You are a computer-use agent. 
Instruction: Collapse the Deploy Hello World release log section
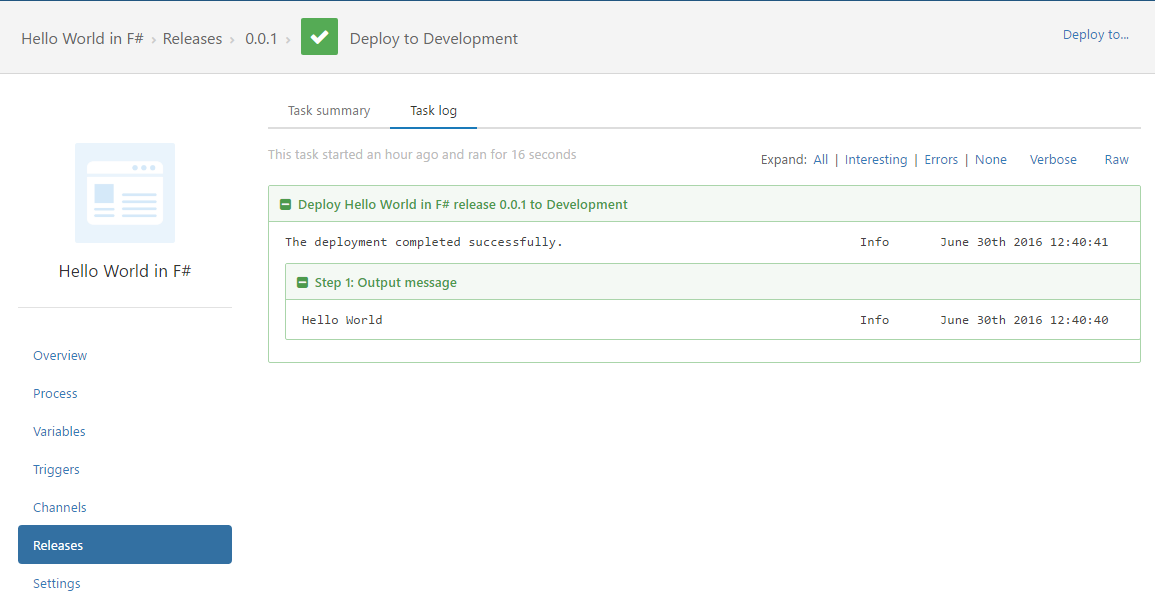(285, 205)
